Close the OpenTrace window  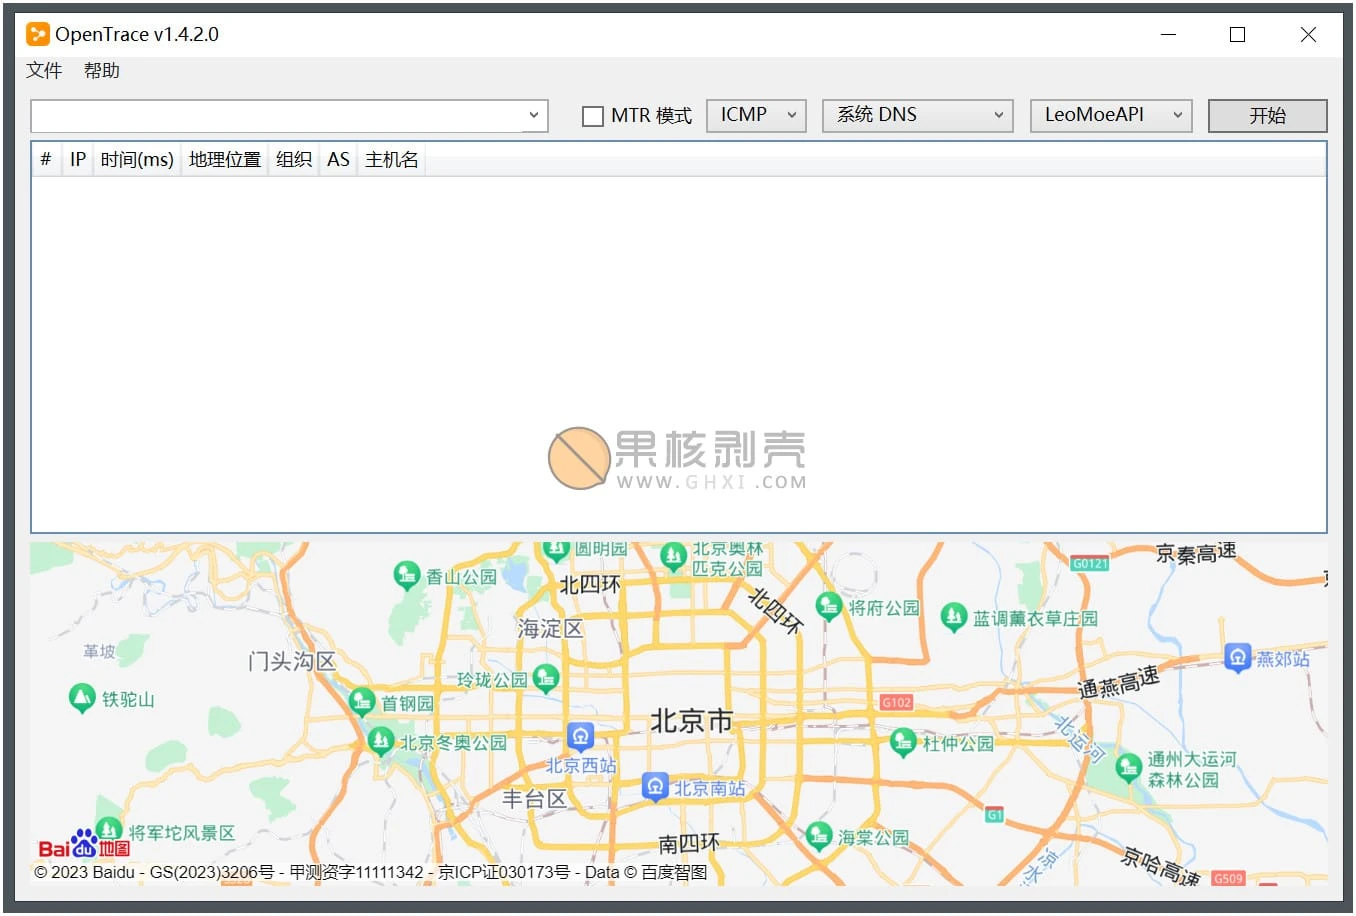(x=1308, y=34)
